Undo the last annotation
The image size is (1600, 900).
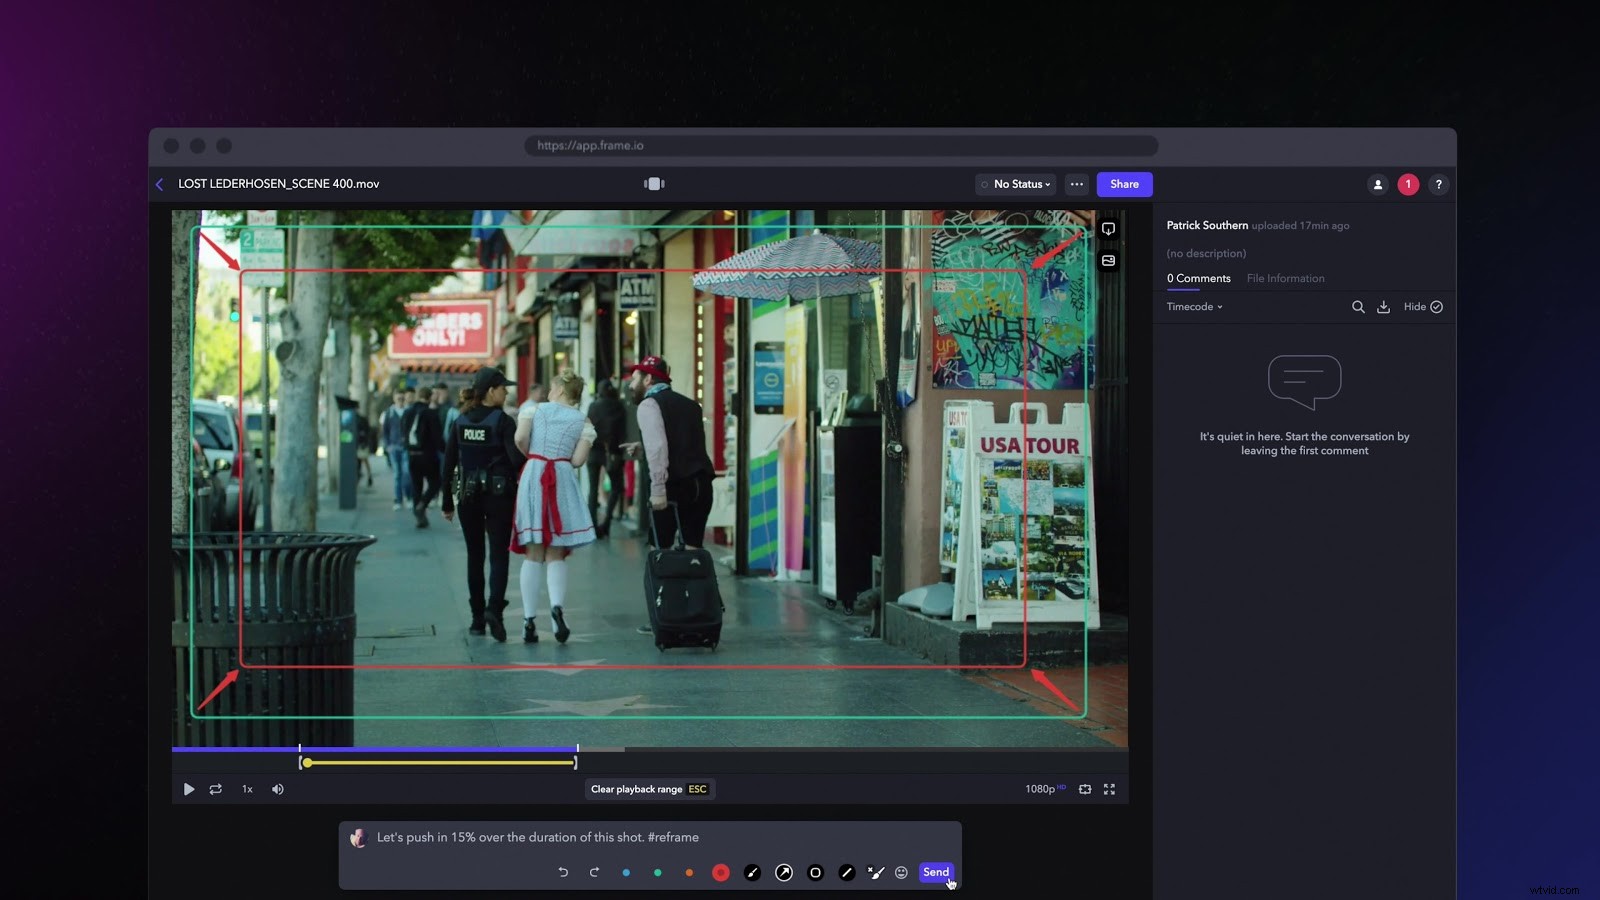[563, 872]
